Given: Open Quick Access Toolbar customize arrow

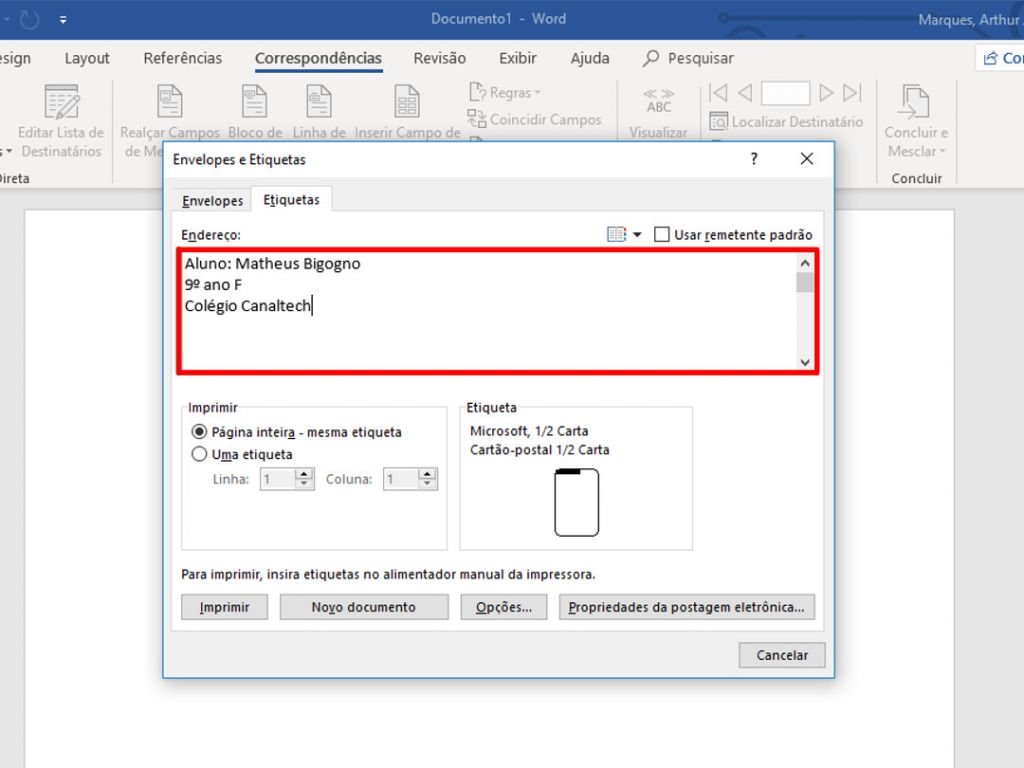Looking at the screenshot, I should click(x=63, y=20).
